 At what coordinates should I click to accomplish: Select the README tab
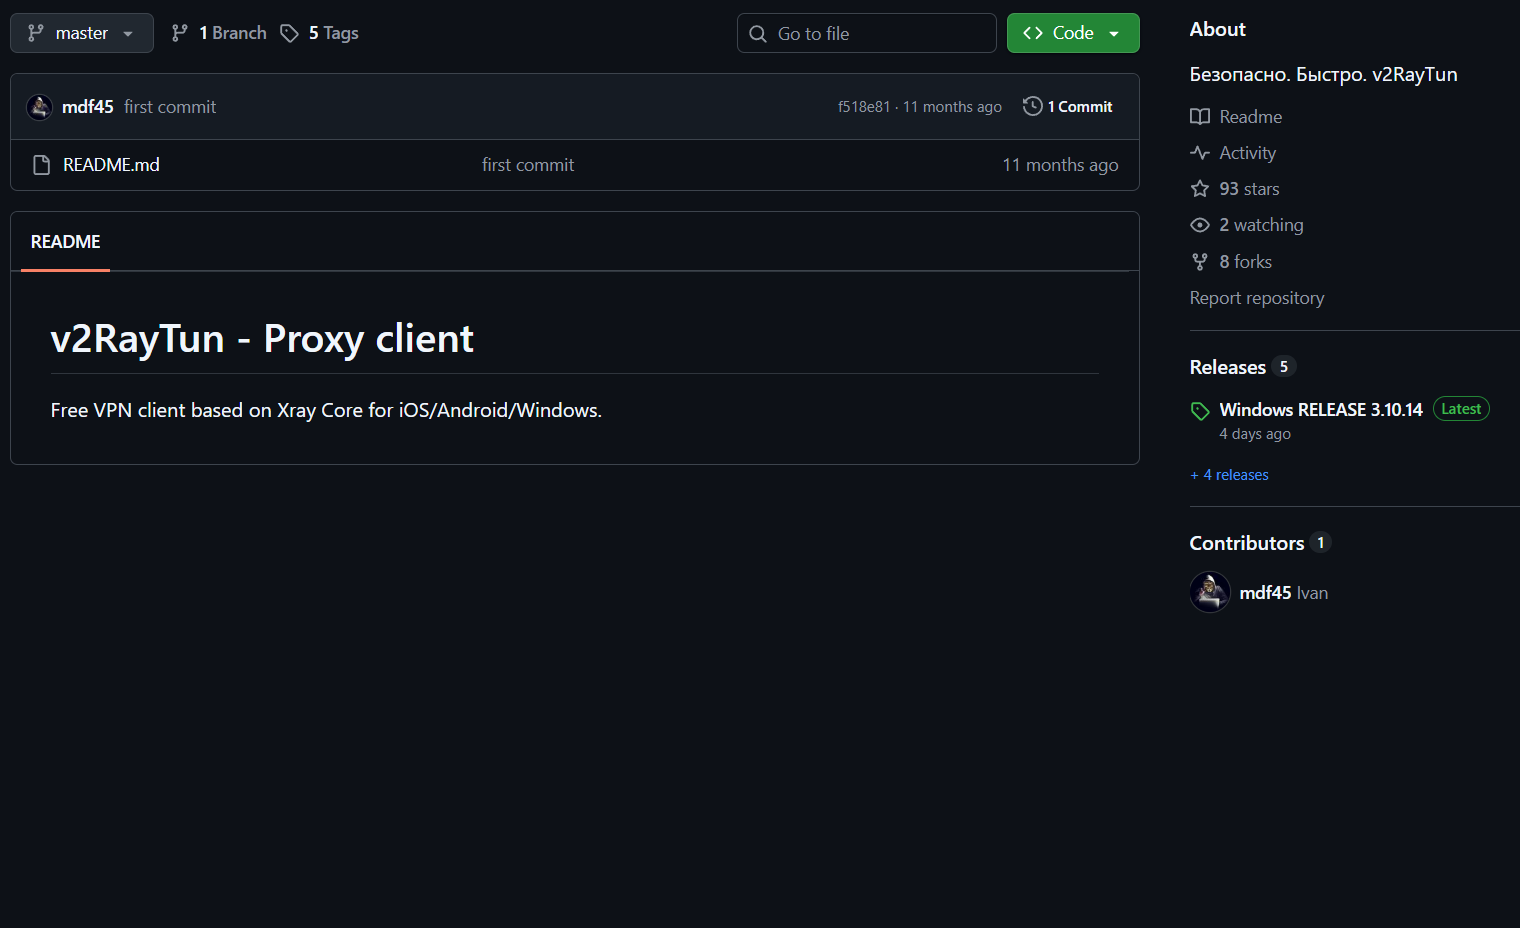click(x=66, y=242)
